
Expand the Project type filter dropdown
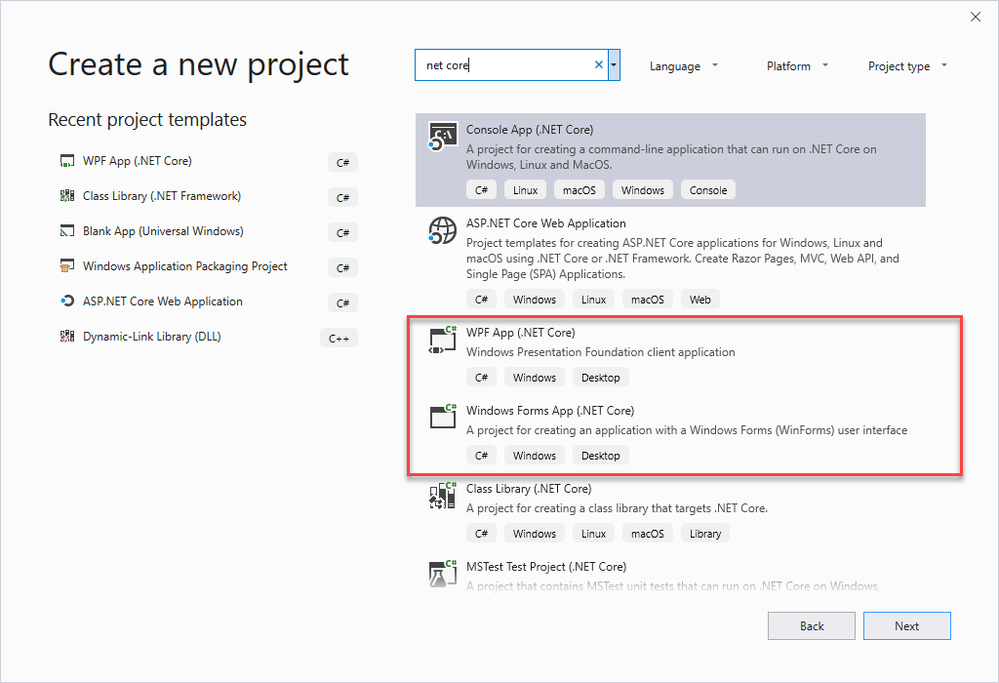pyautogui.click(x=907, y=67)
